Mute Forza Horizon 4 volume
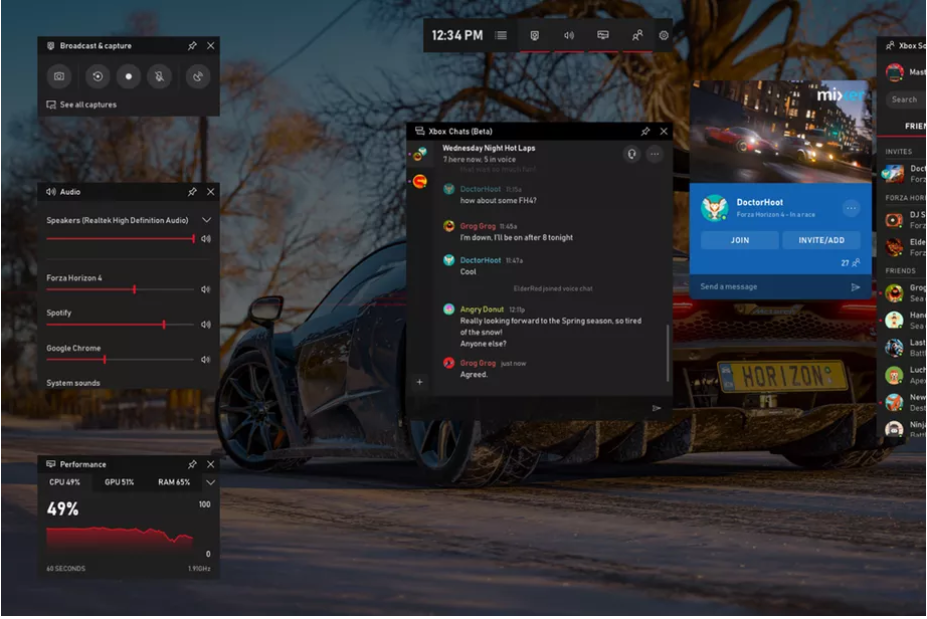The image size is (927, 619). [206, 290]
